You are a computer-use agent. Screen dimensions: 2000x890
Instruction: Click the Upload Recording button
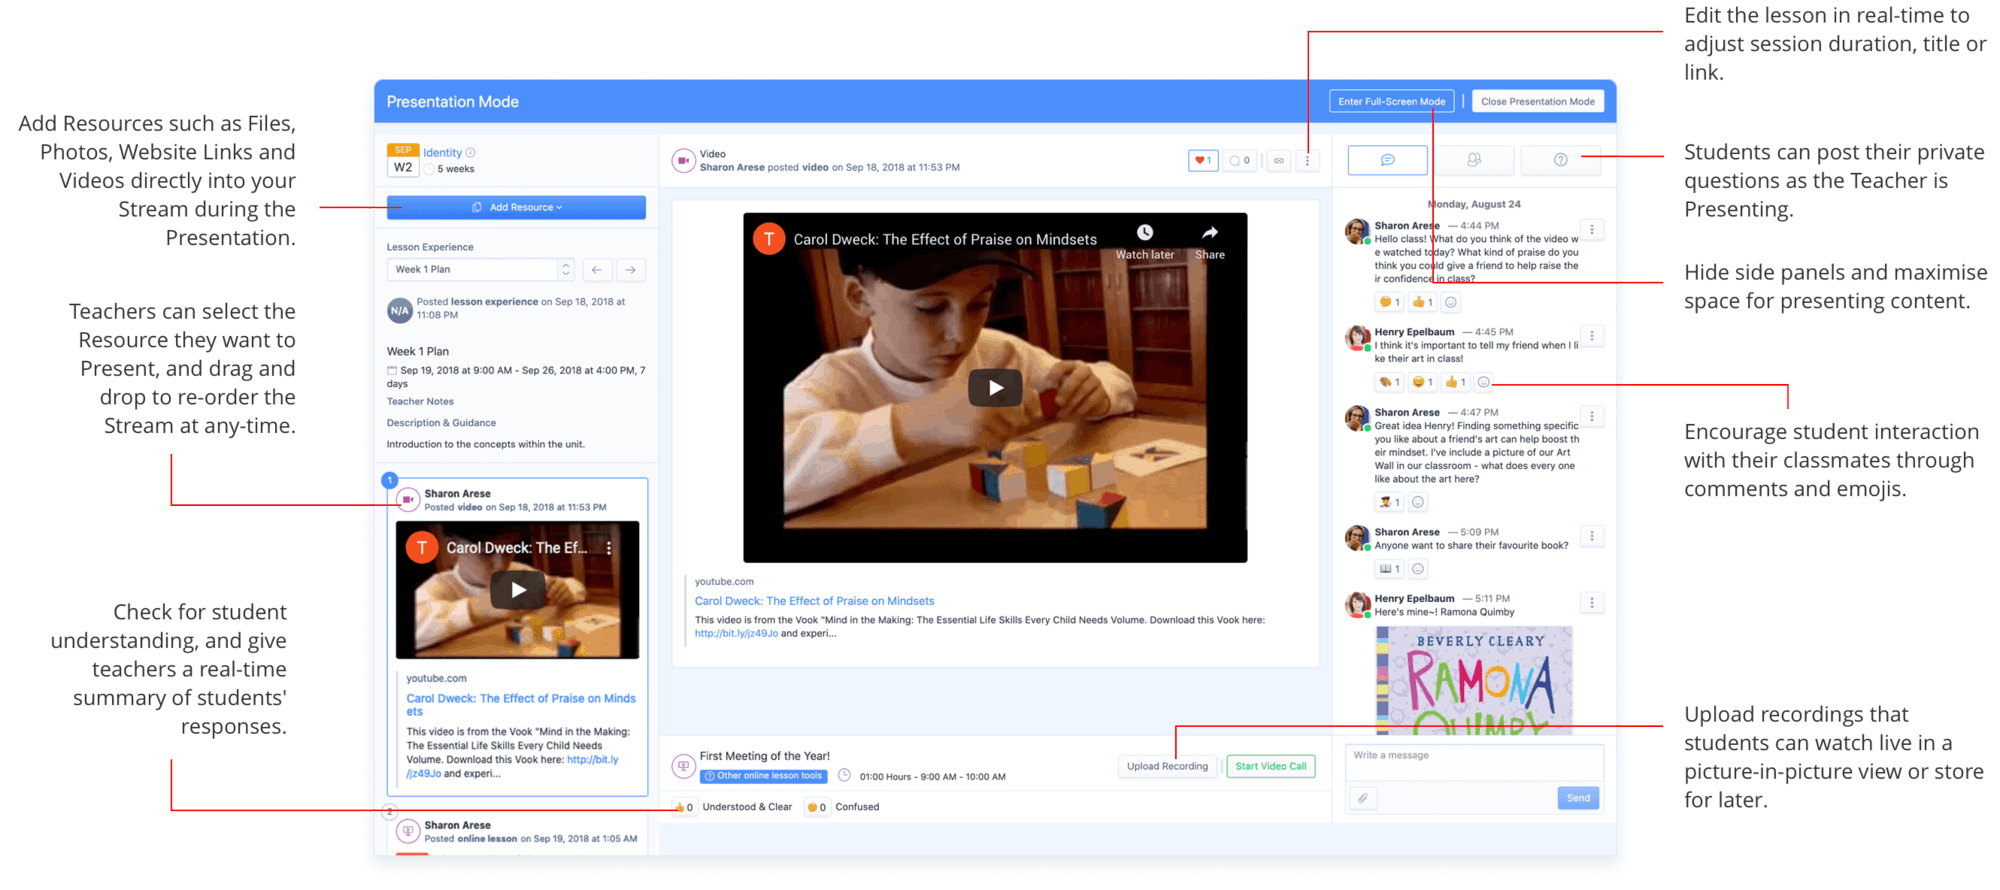(1167, 767)
